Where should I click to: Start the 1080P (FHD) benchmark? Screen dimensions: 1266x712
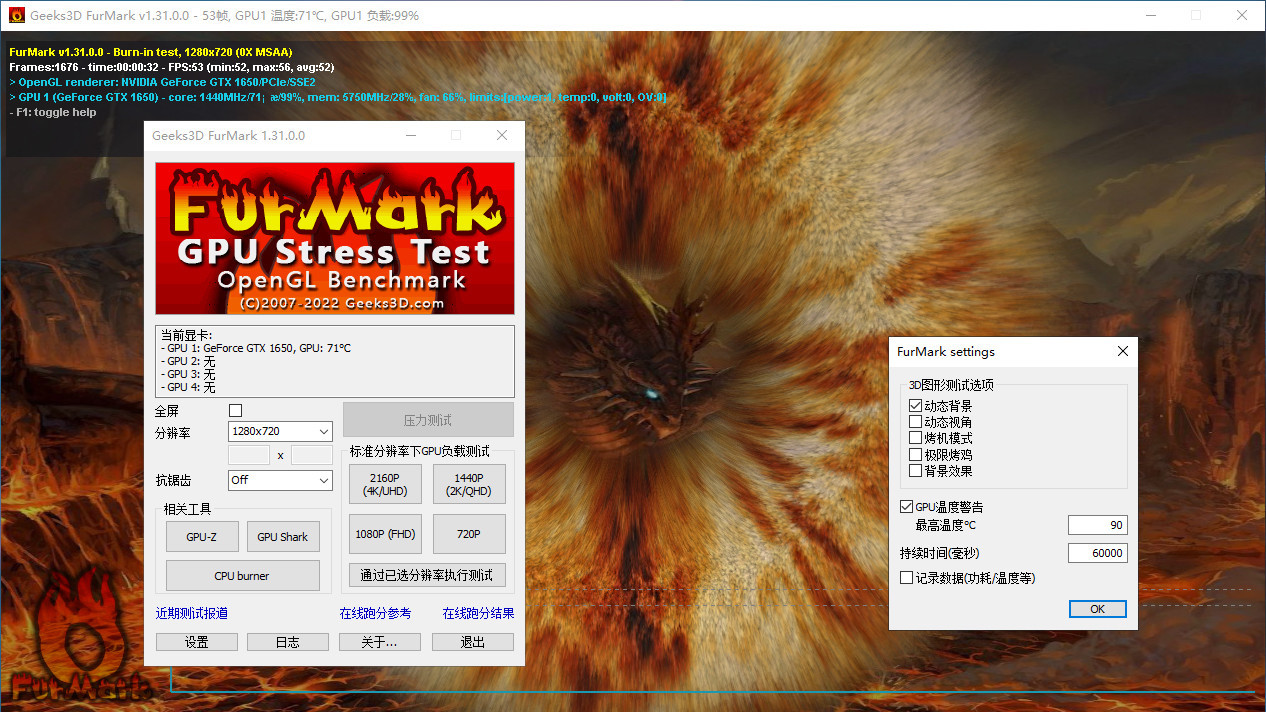point(385,534)
